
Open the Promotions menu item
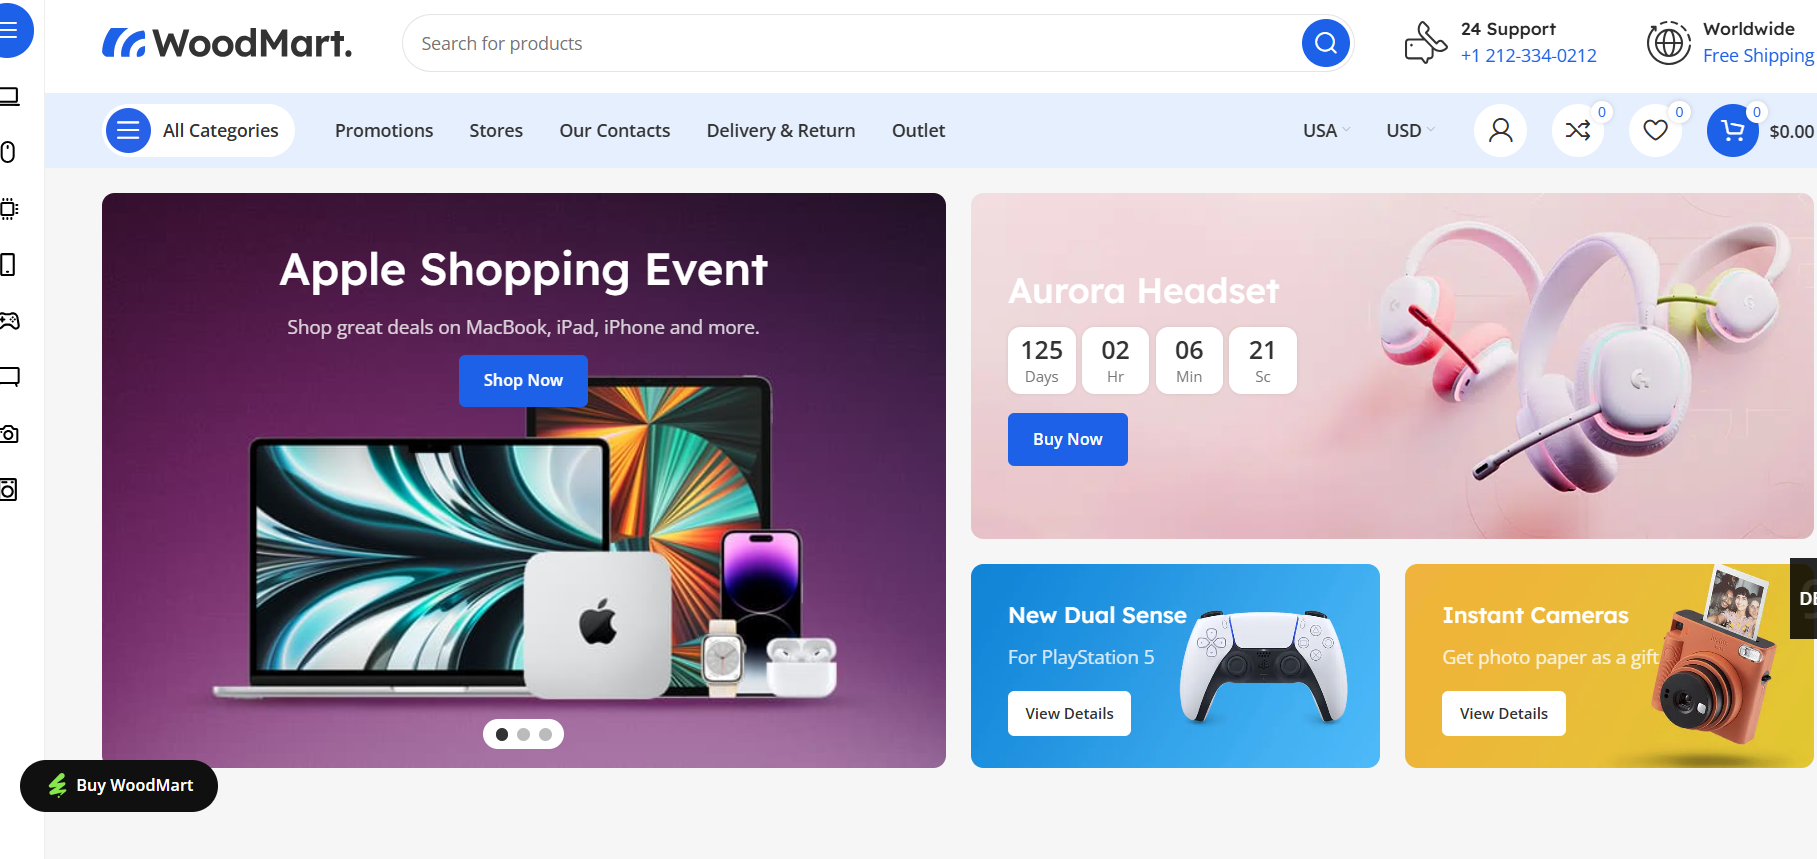pyautogui.click(x=384, y=130)
